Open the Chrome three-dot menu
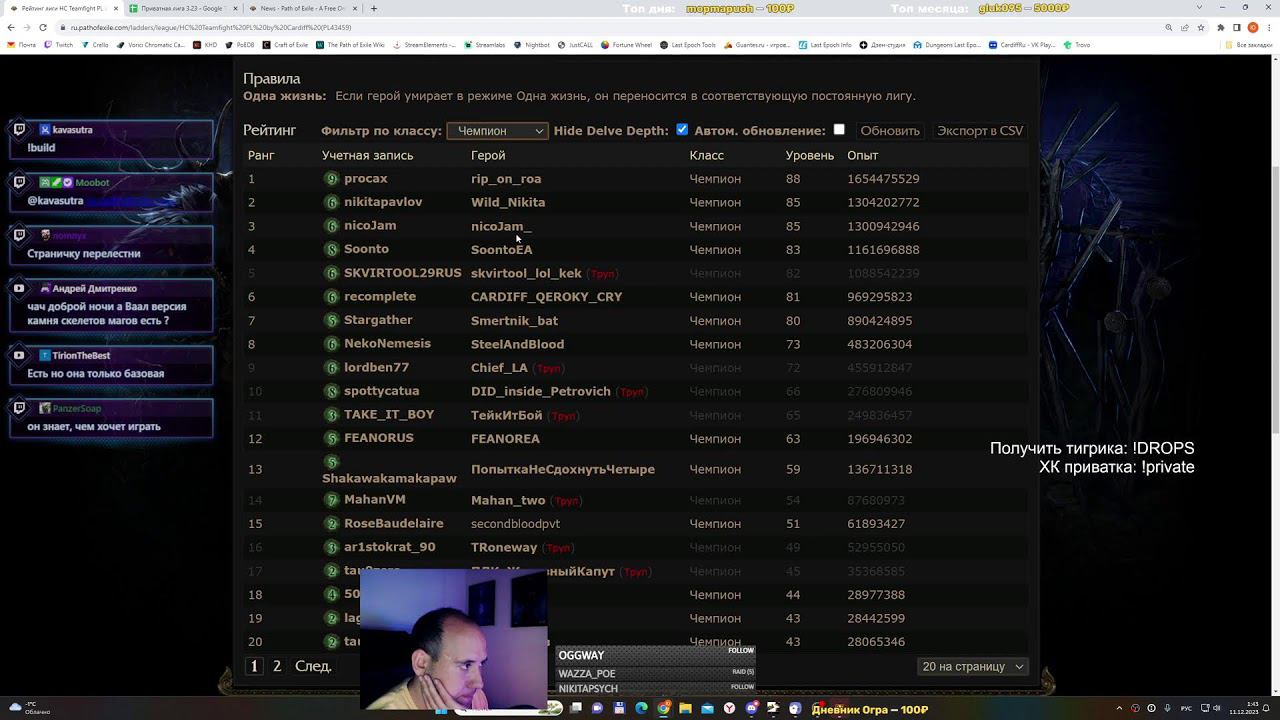Screen dimensions: 1280x720 click(x=1269, y=27)
